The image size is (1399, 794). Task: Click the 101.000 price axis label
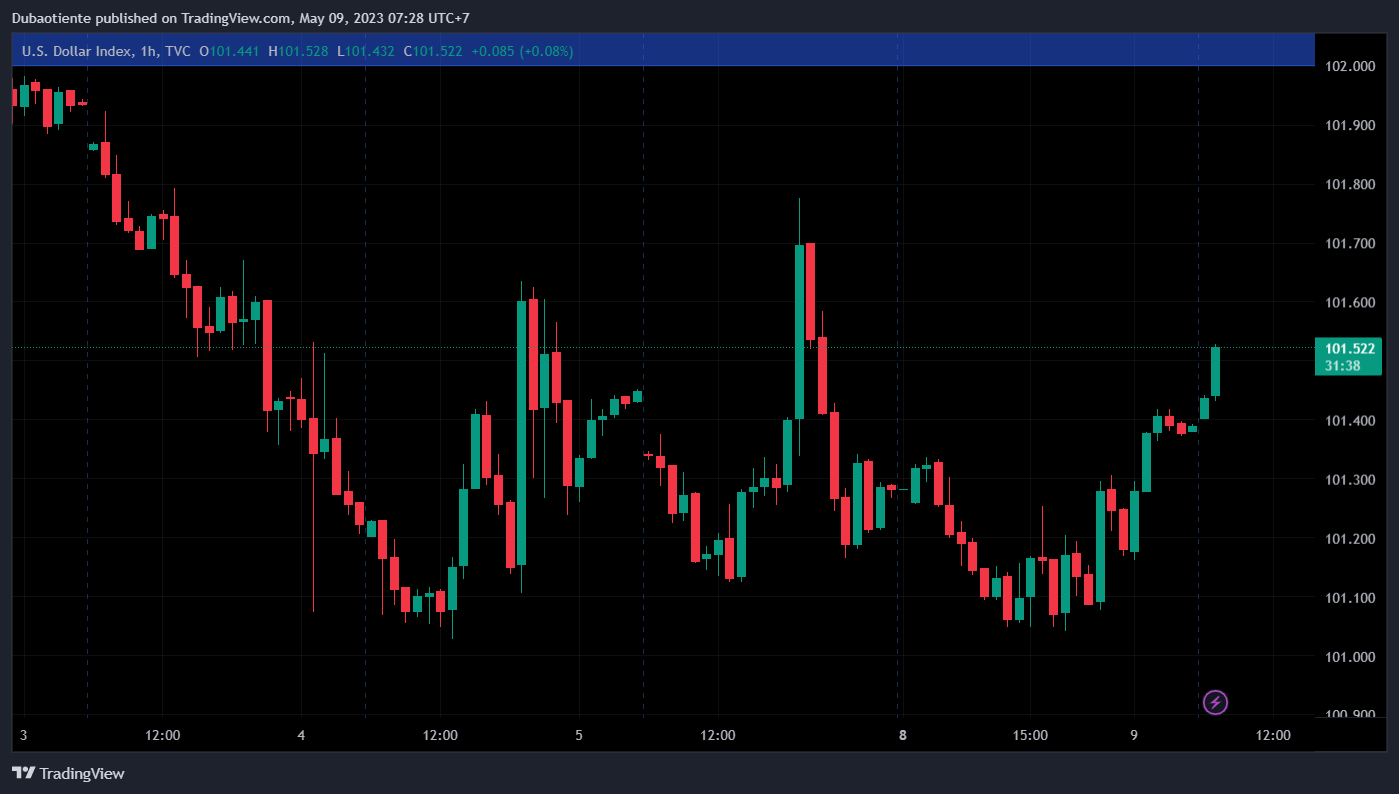(1349, 657)
